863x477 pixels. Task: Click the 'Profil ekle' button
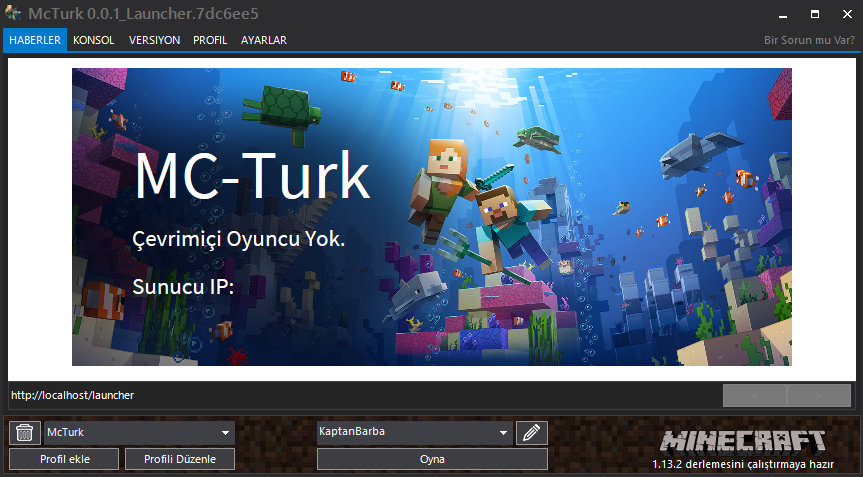(64, 459)
